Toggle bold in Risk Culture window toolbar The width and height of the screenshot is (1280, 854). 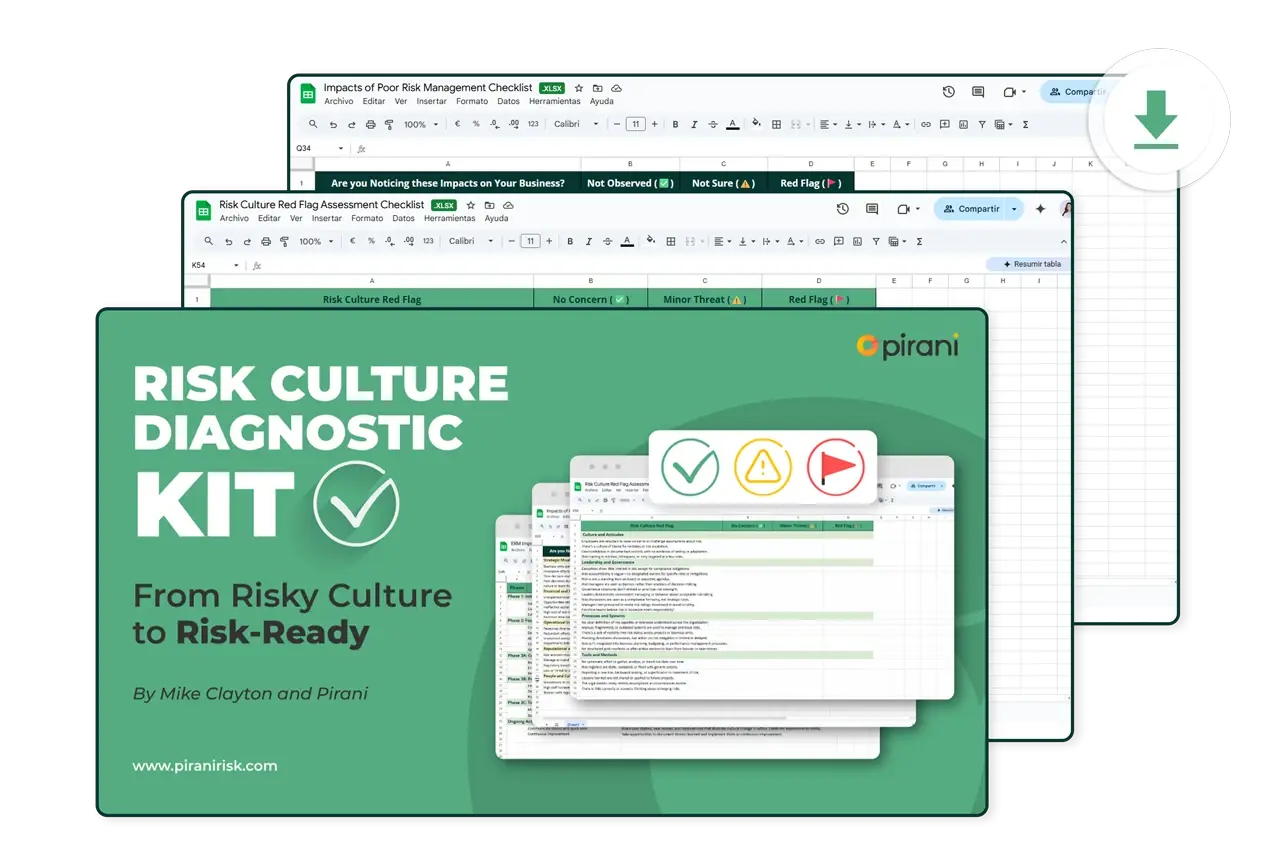click(x=570, y=241)
